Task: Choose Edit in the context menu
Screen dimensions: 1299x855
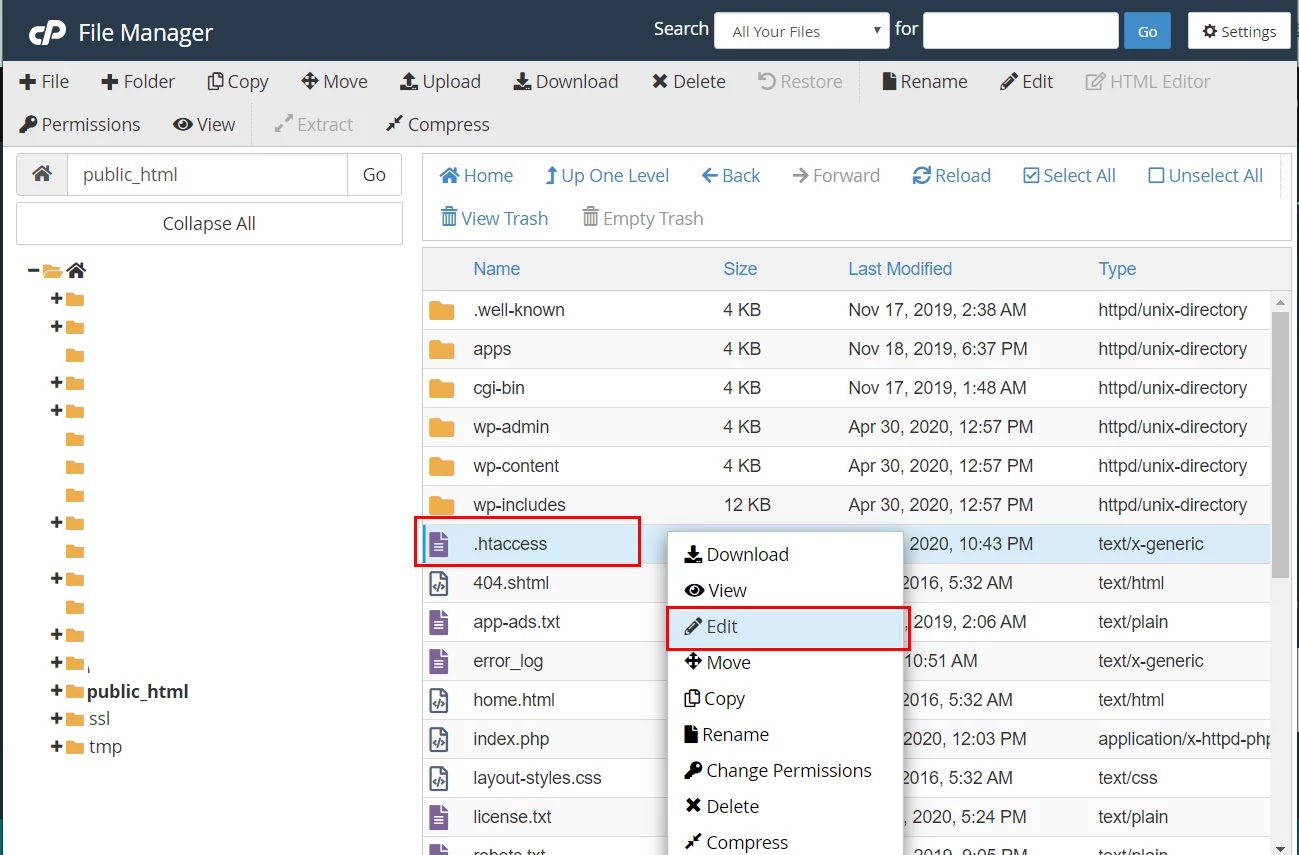Action: pyautogui.click(x=785, y=627)
